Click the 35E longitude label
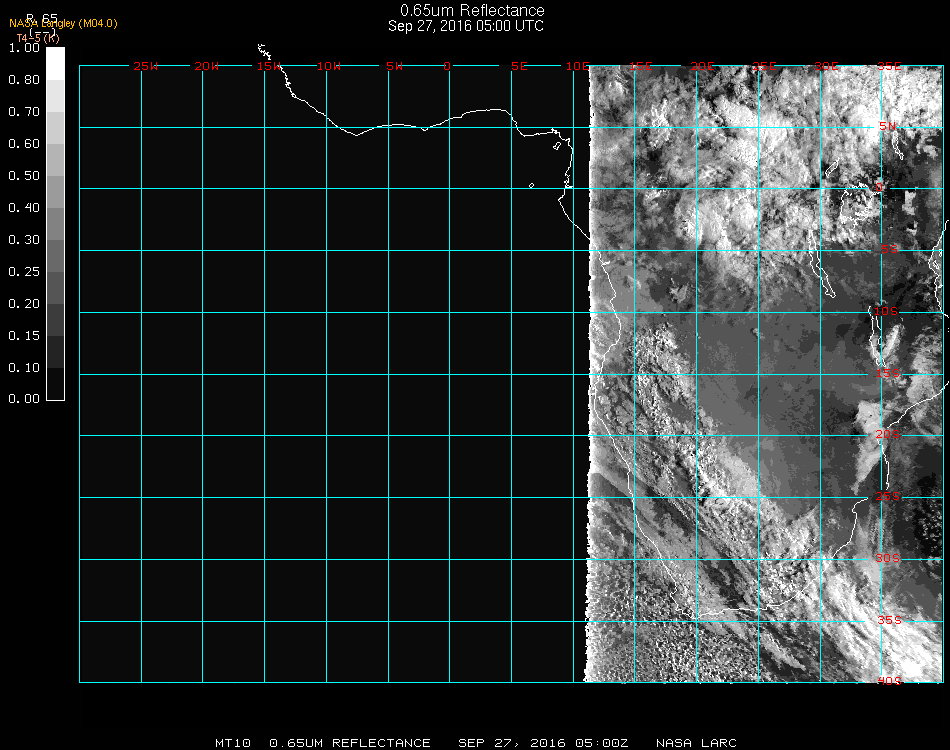Screen dimensions: 950x750 (x=889, y=66)
